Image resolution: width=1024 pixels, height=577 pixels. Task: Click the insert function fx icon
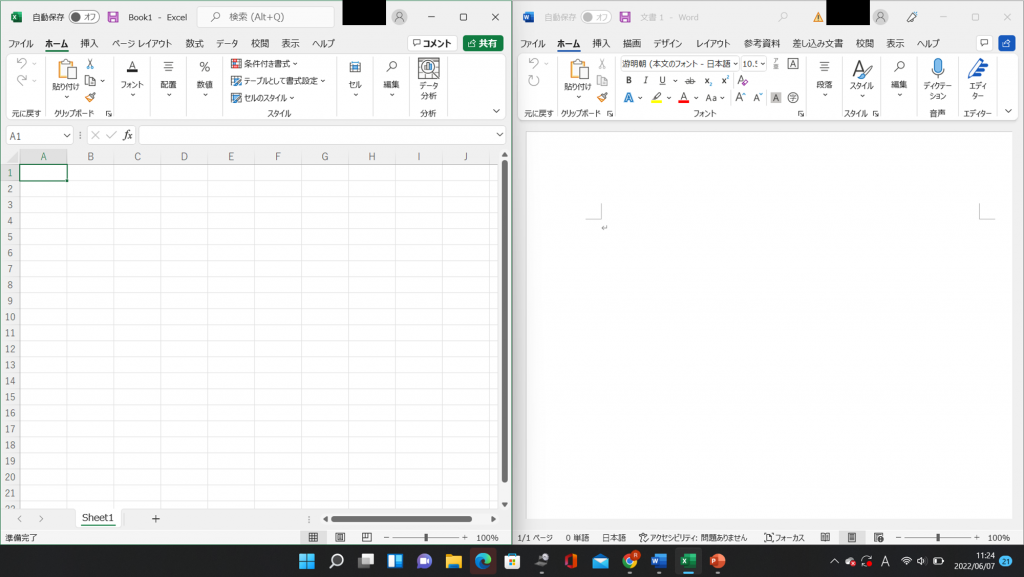pyautogui.click(x=127, y=135)
